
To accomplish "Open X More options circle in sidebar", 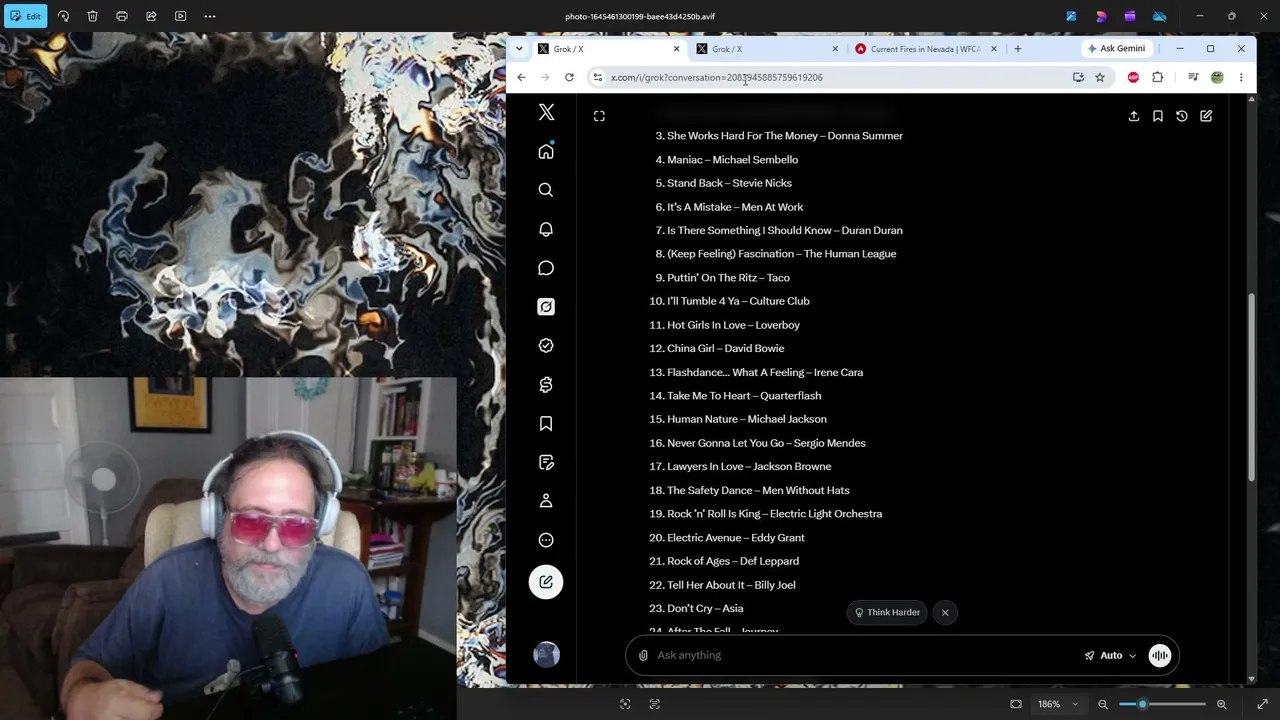I will [x=546, y=540].
